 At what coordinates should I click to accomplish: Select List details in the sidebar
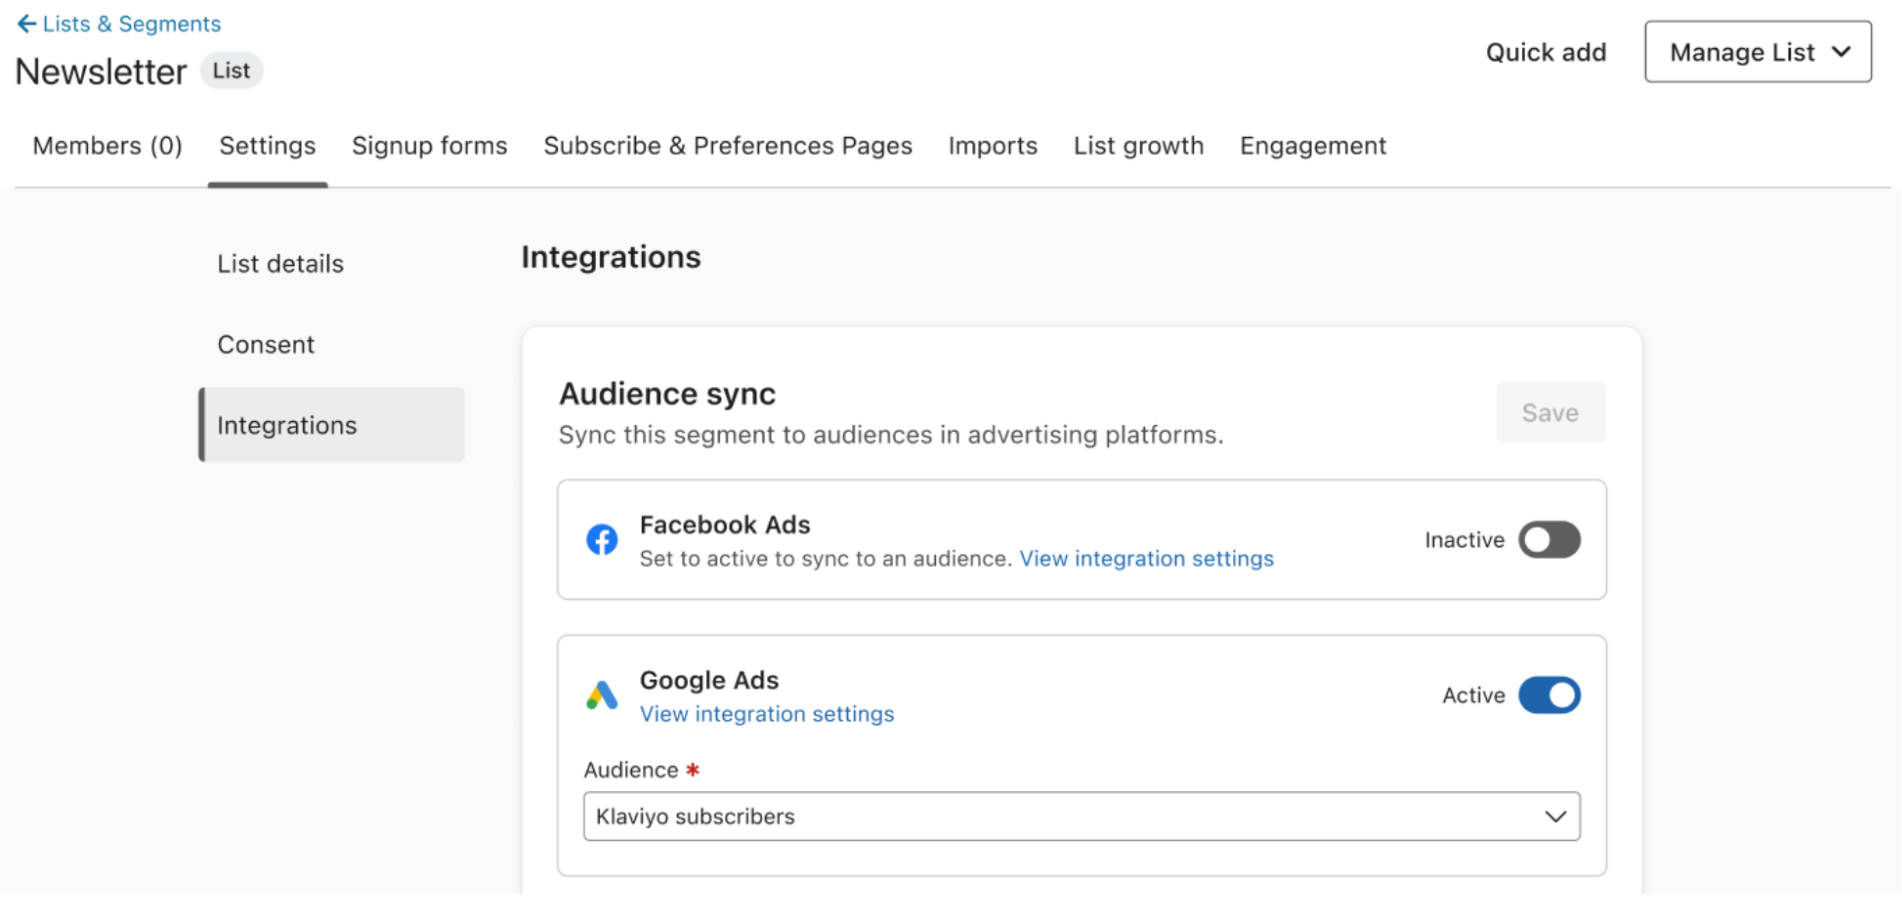[x=280, y=264]
